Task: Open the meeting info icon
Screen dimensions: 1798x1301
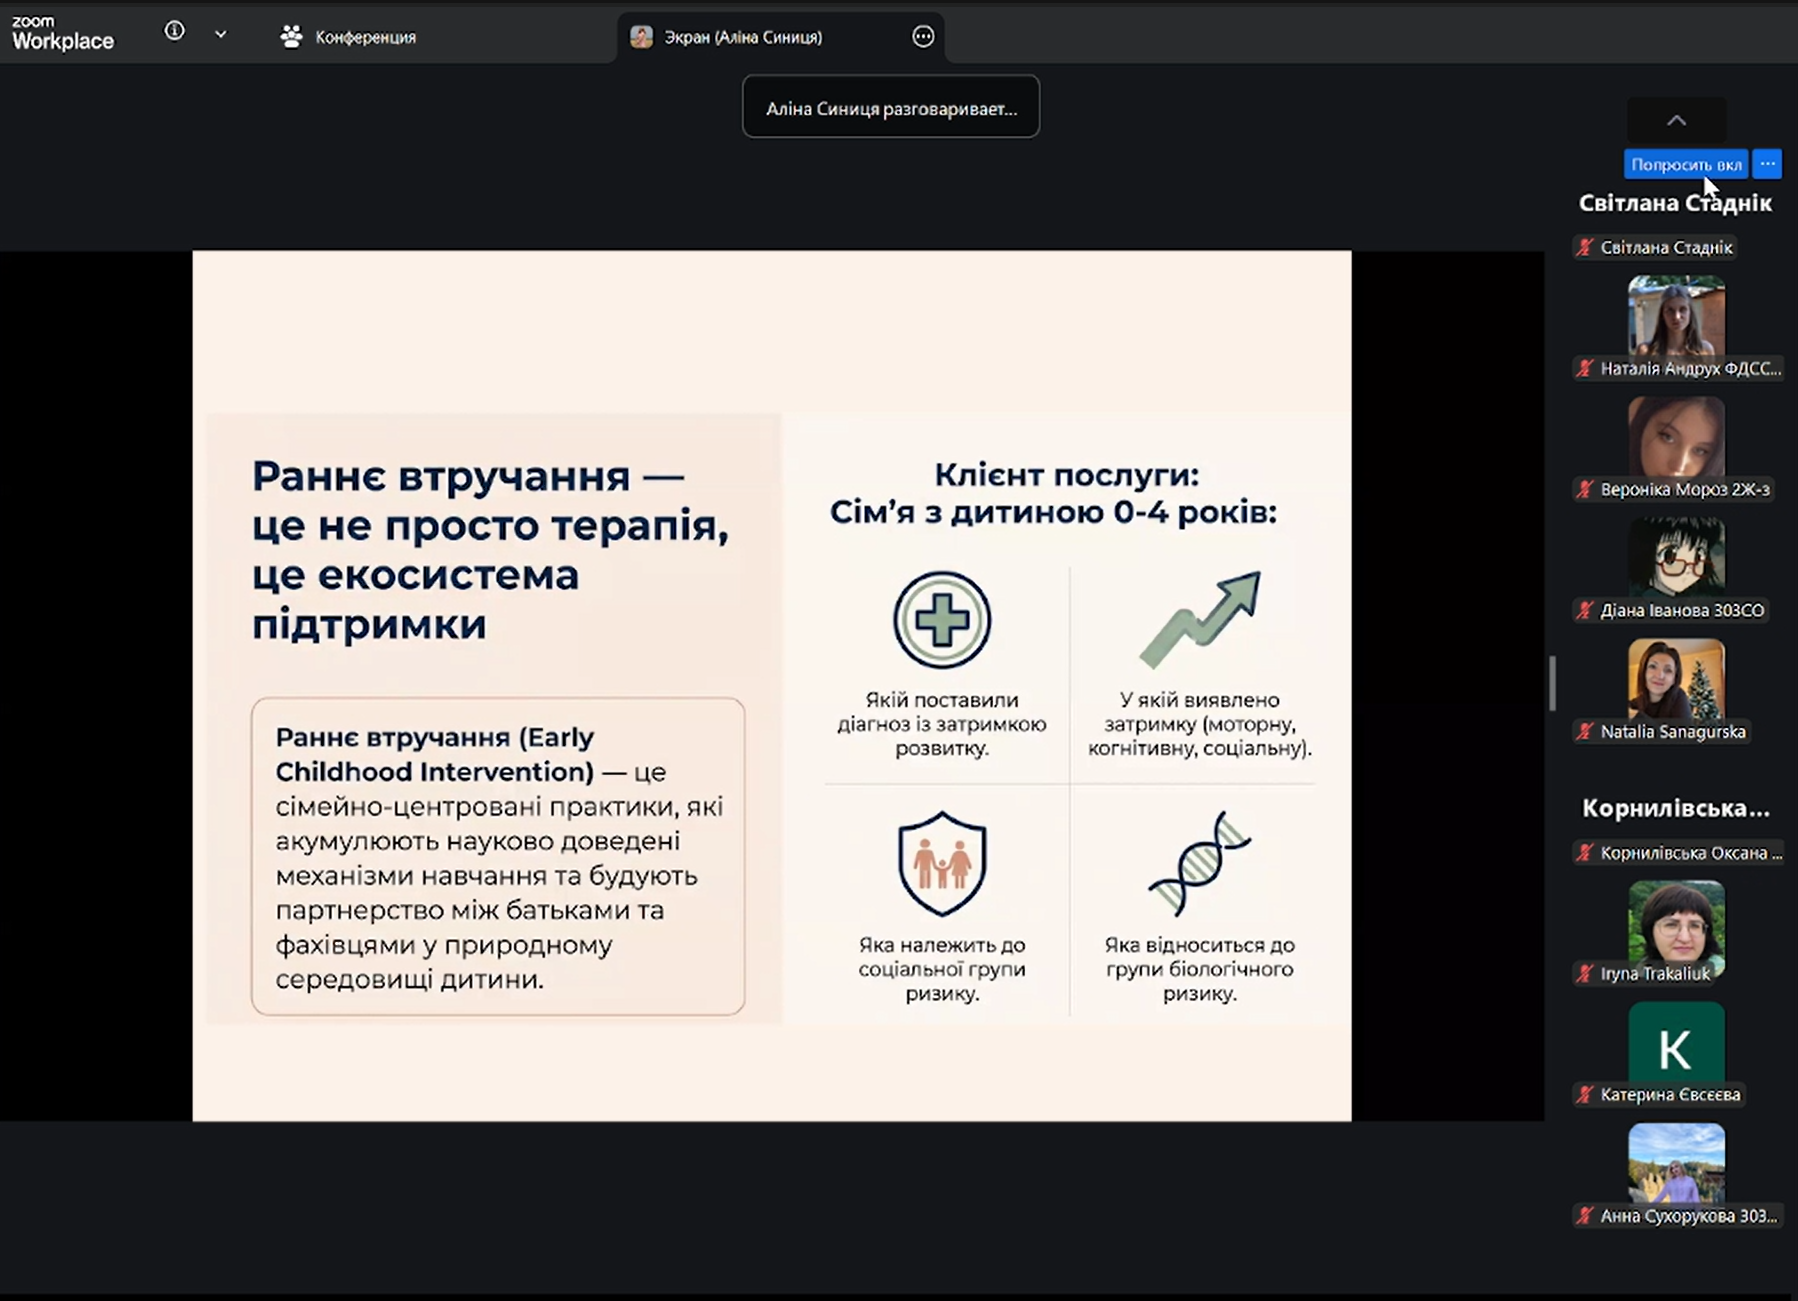Action: click(x=174, y=32)
